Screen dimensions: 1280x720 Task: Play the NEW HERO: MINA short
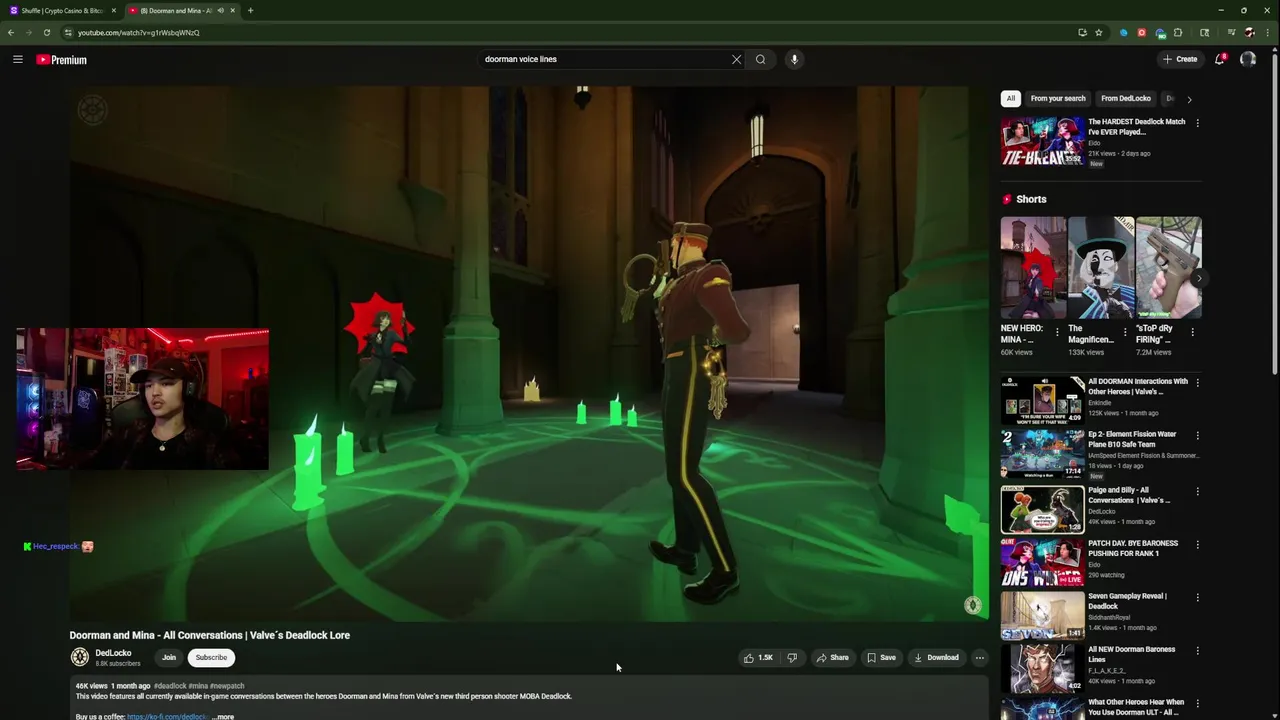pos(1033,268)
